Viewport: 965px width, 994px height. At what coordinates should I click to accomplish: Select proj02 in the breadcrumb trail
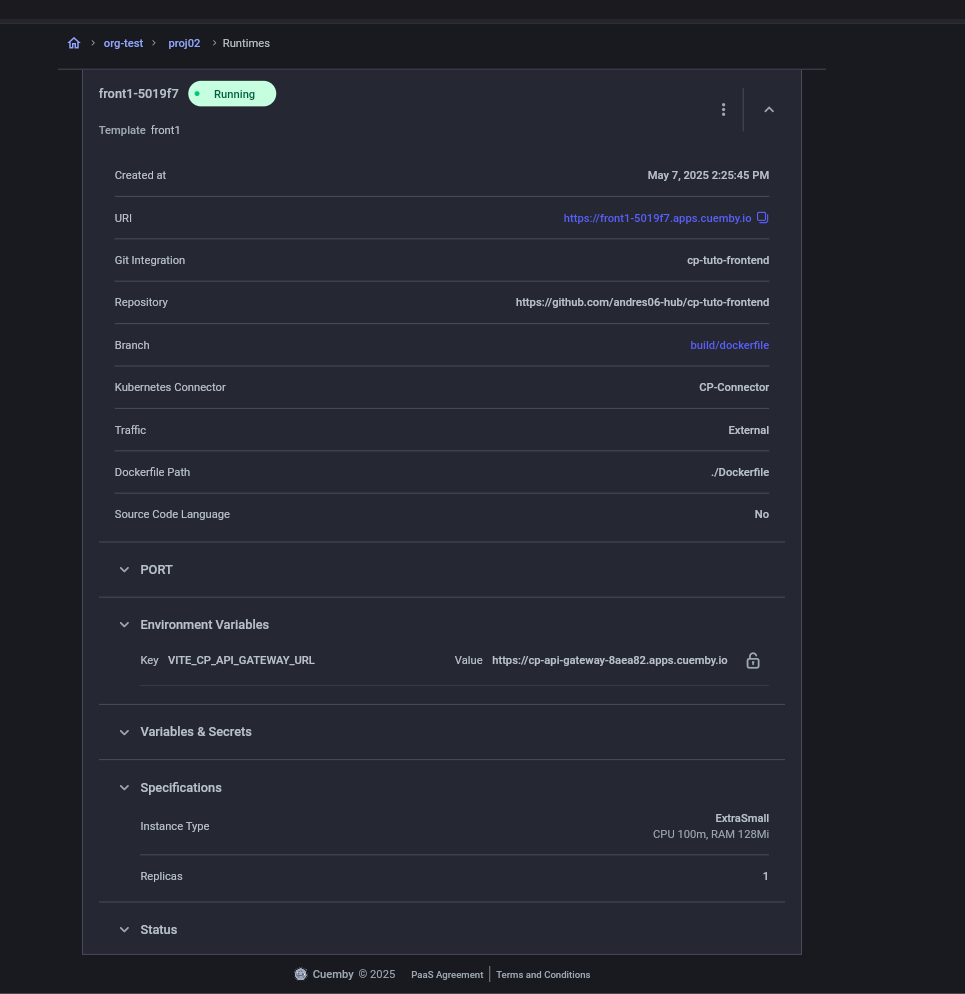point(184,43)
